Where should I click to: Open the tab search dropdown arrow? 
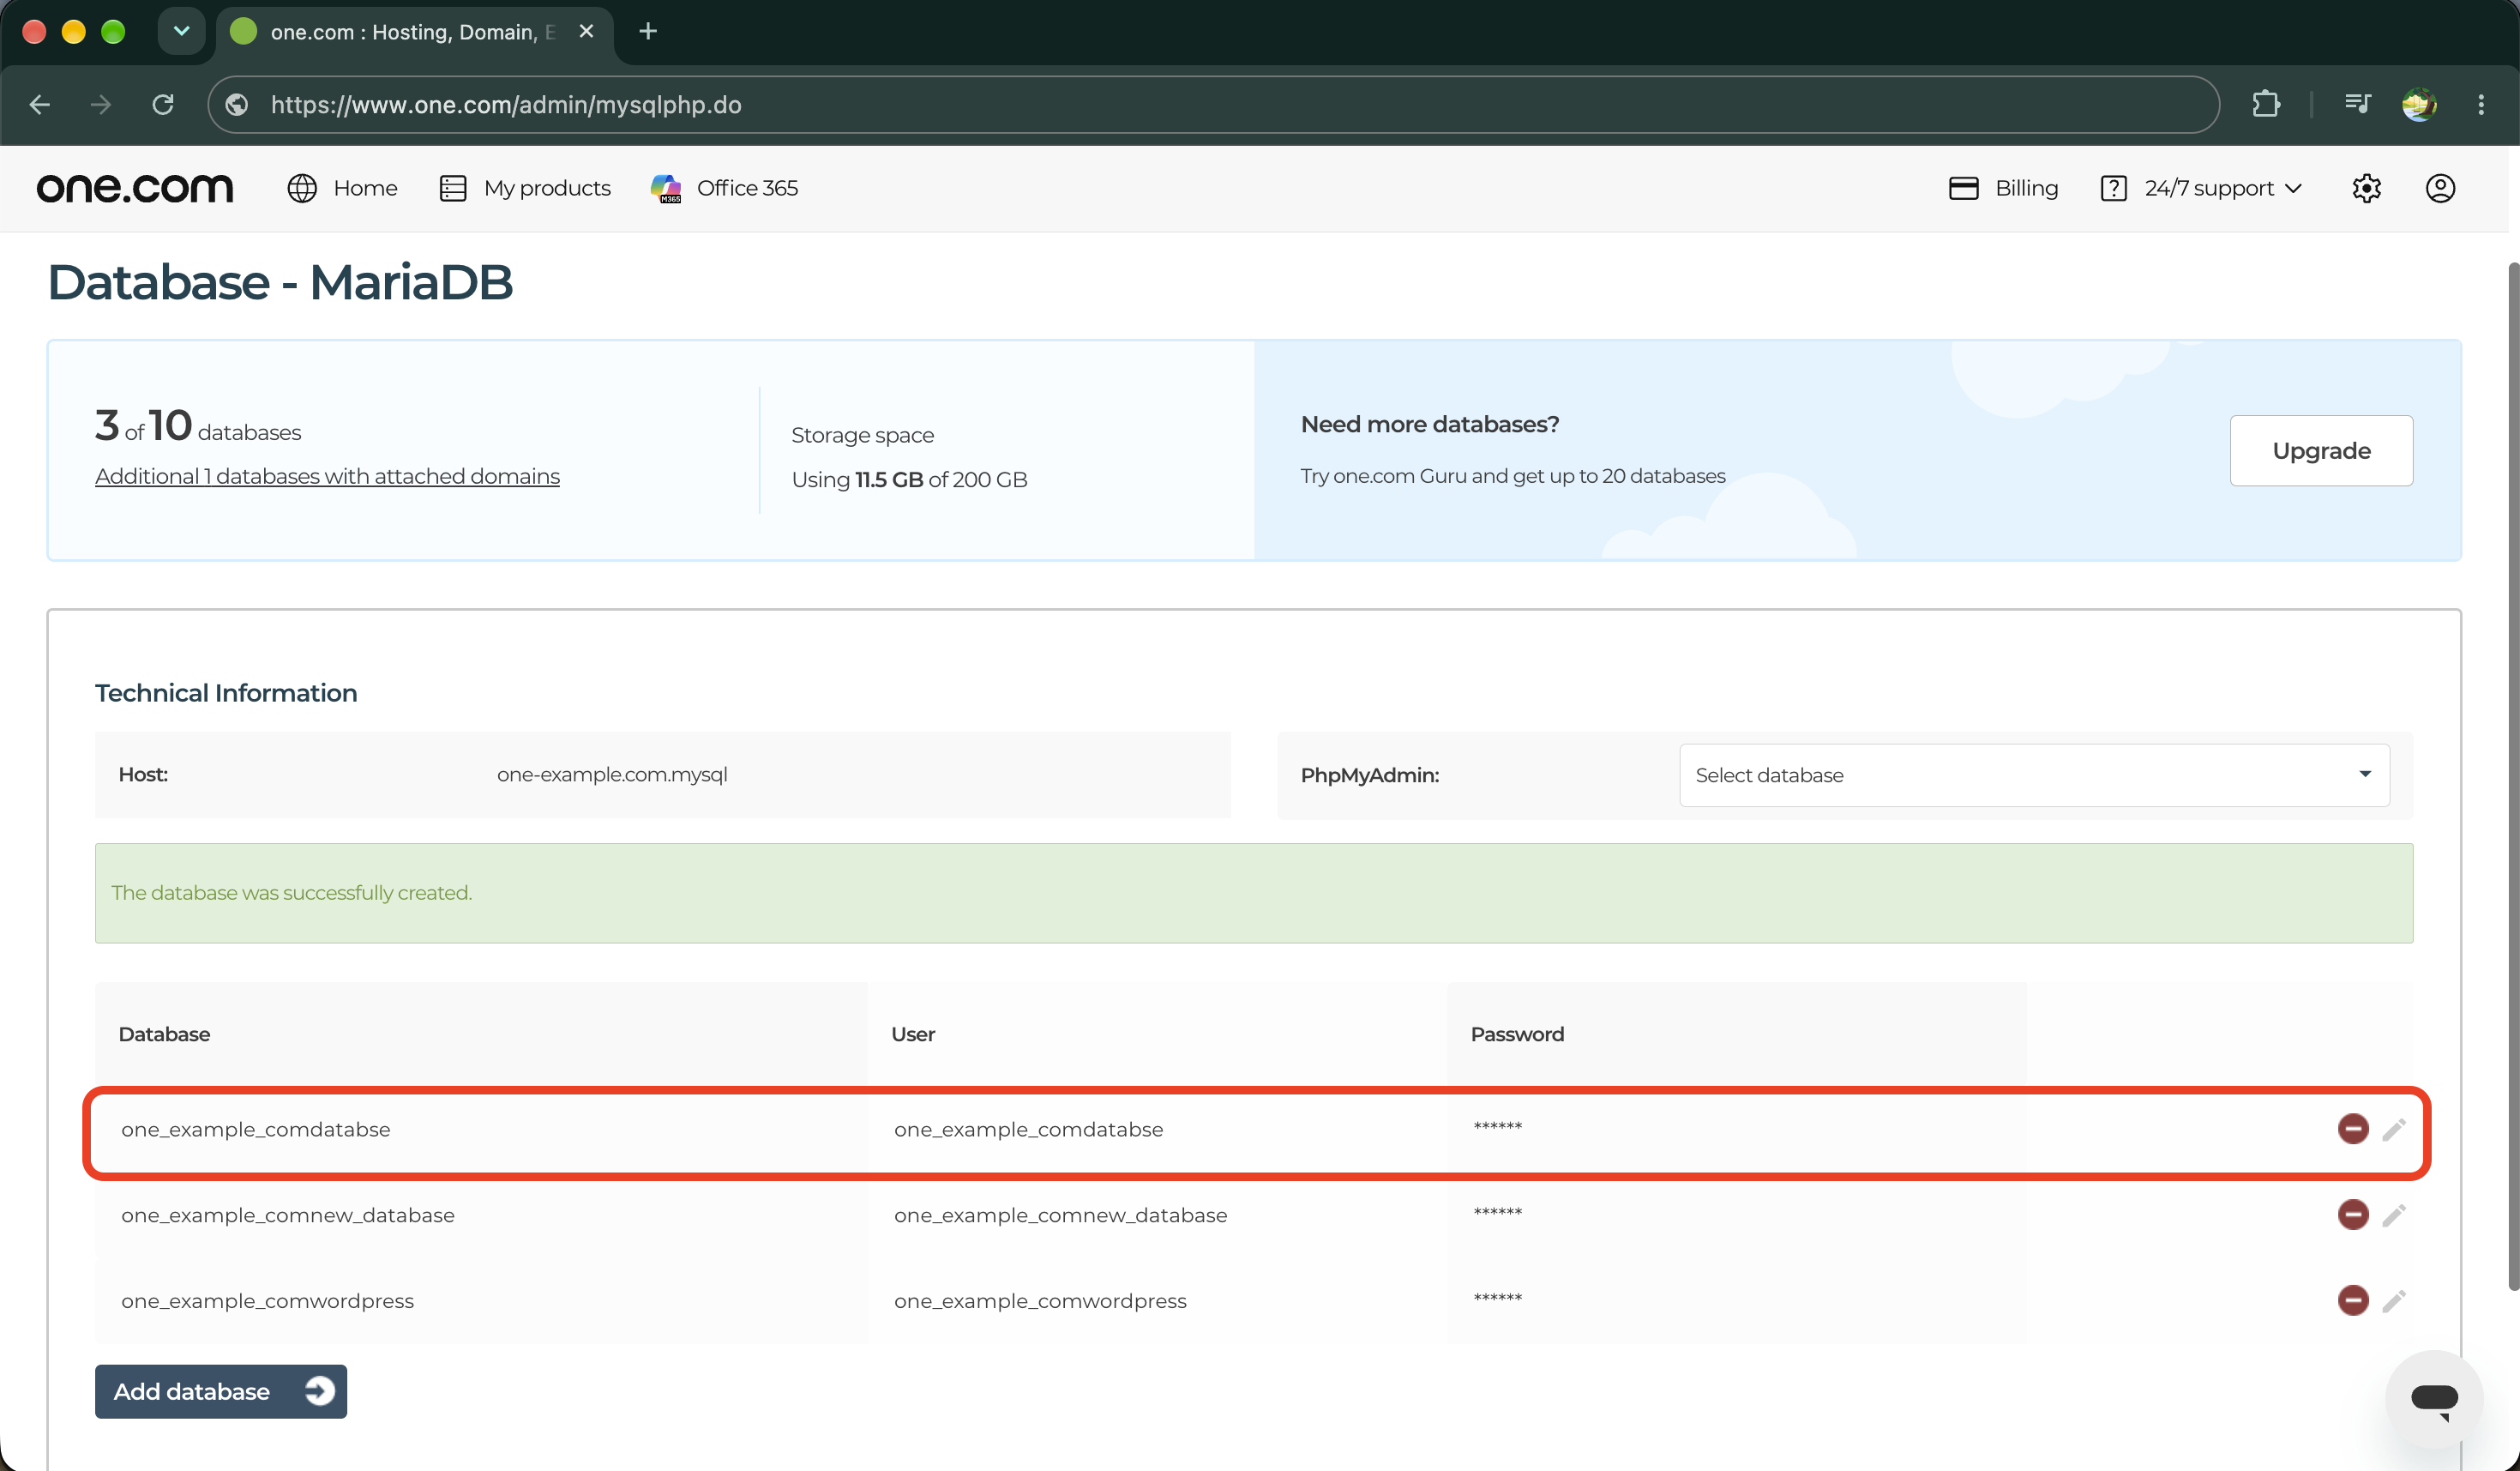(x=181, y=31)
